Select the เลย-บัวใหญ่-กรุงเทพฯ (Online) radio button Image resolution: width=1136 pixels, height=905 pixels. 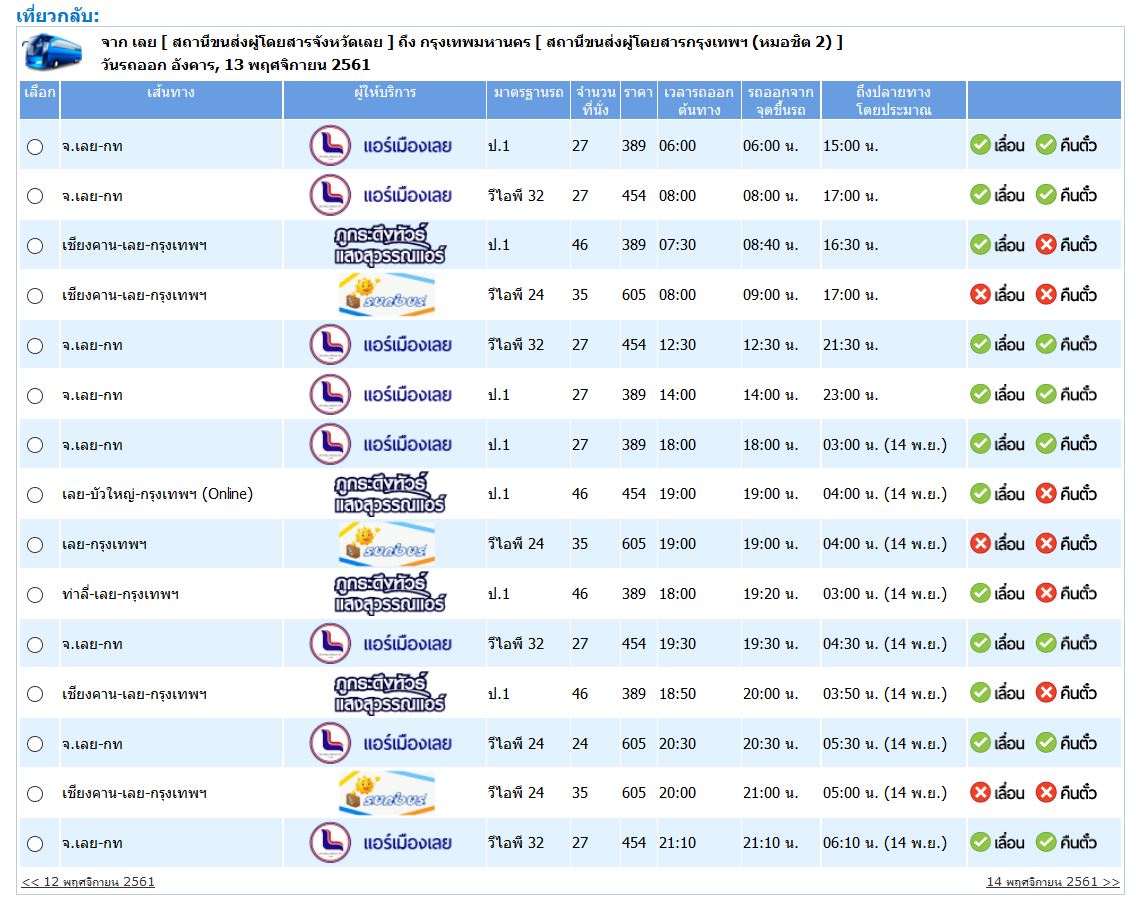pyautogui.click(x=35, y=494)
